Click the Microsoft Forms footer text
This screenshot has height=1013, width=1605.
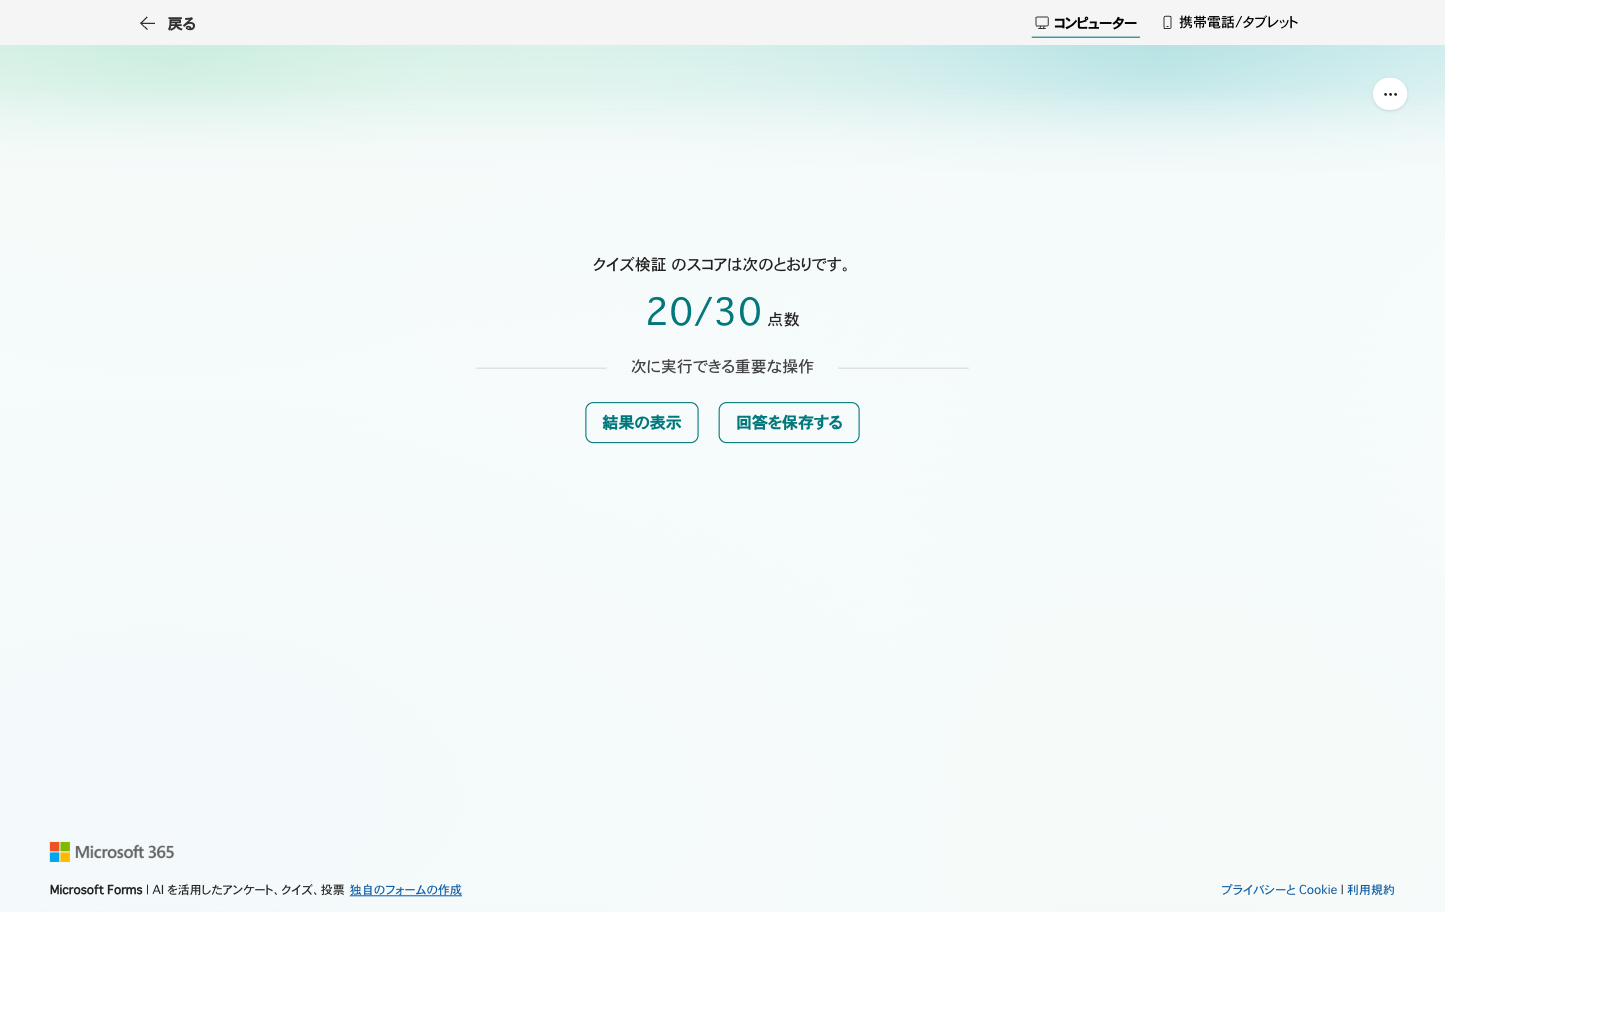[x=96, y=890]
